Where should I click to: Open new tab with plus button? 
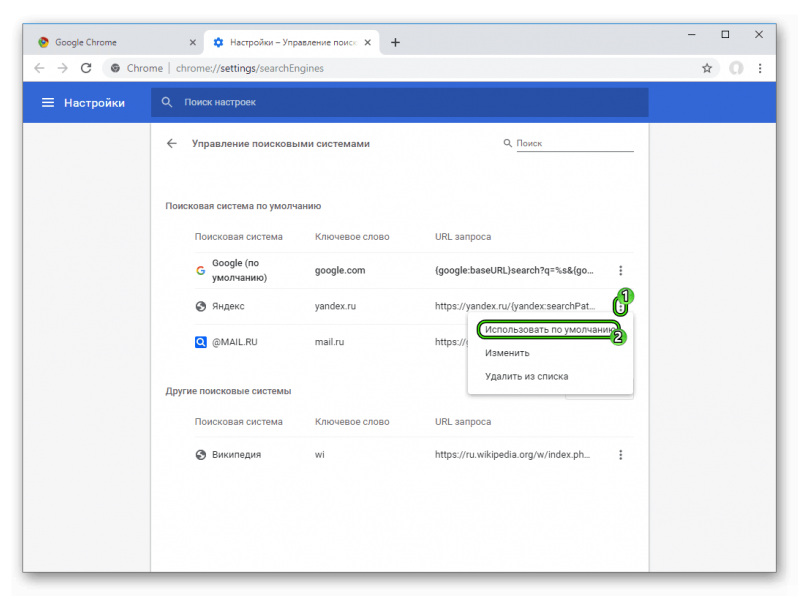[x=395, y=42]
